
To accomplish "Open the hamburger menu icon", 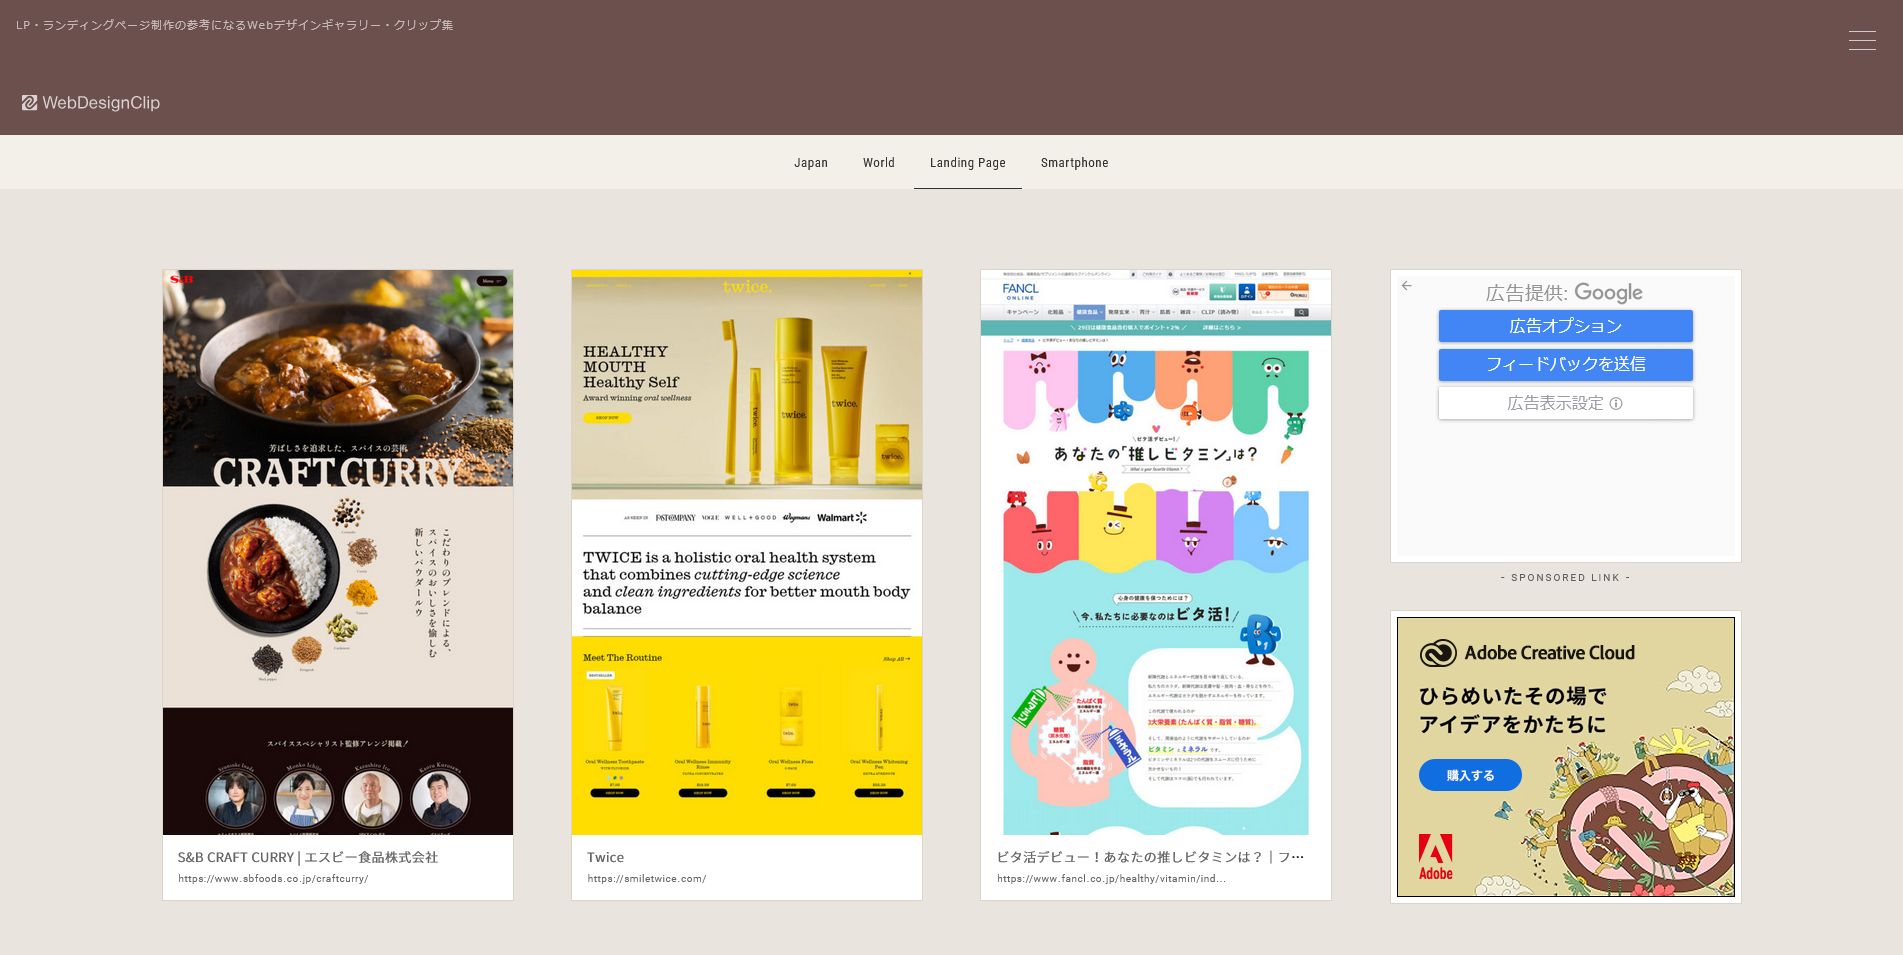I will (x=1861, y=40).
